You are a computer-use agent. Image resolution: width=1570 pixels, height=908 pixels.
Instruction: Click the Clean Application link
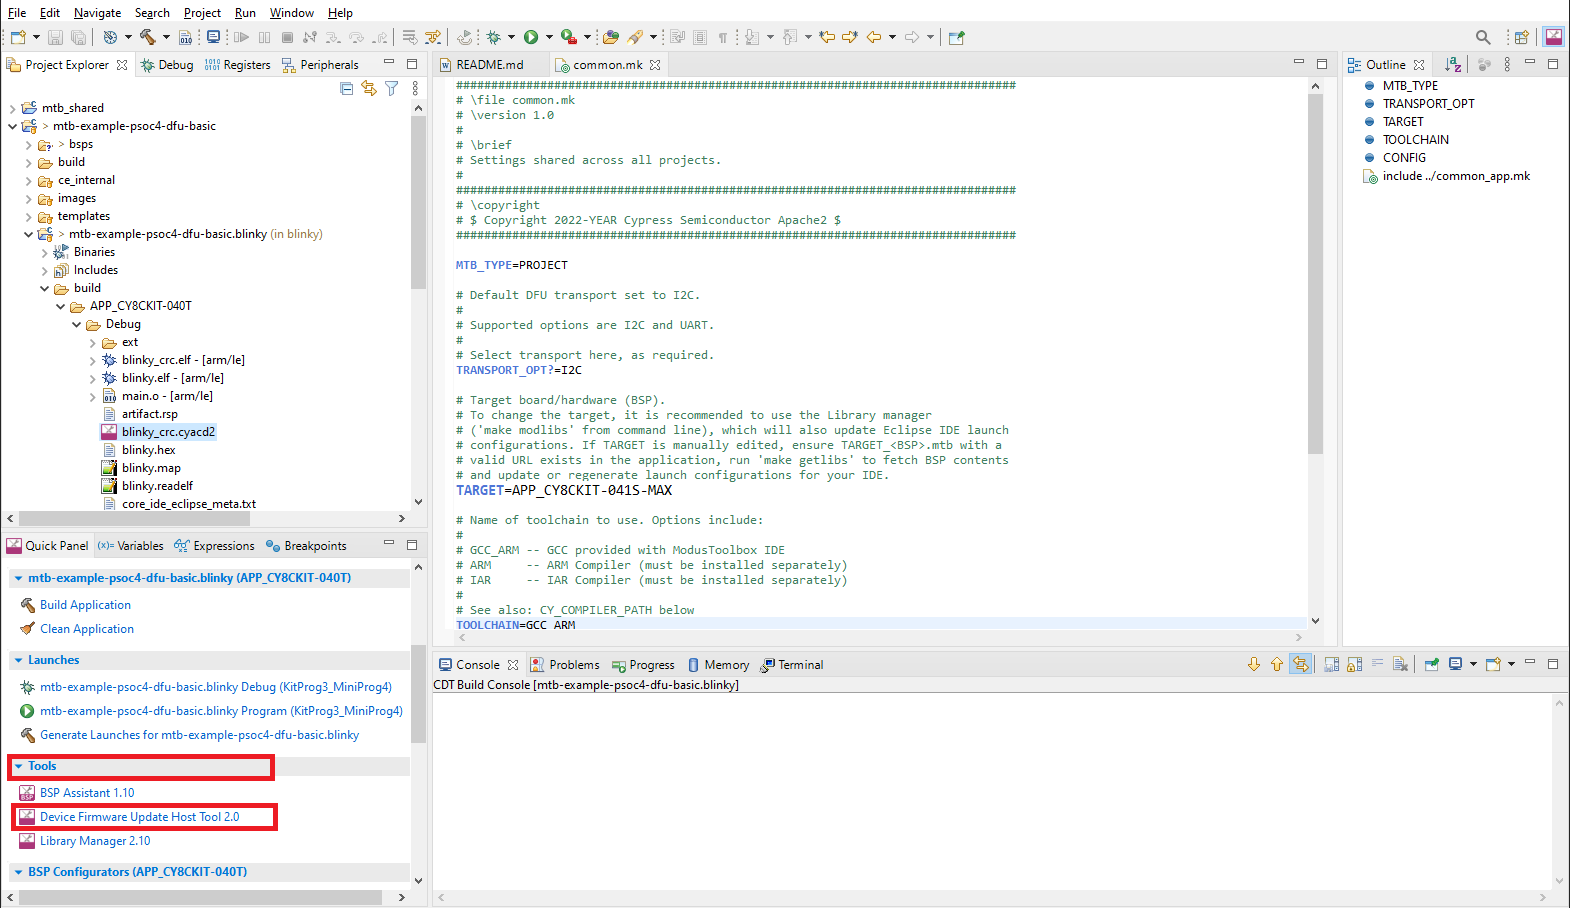click(x=87, y=629)
